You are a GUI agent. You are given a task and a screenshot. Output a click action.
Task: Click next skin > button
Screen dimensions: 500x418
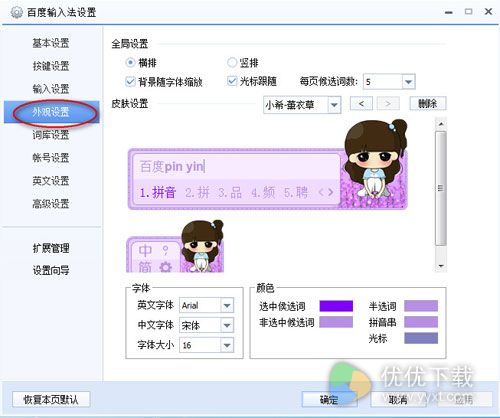(388, 104)
